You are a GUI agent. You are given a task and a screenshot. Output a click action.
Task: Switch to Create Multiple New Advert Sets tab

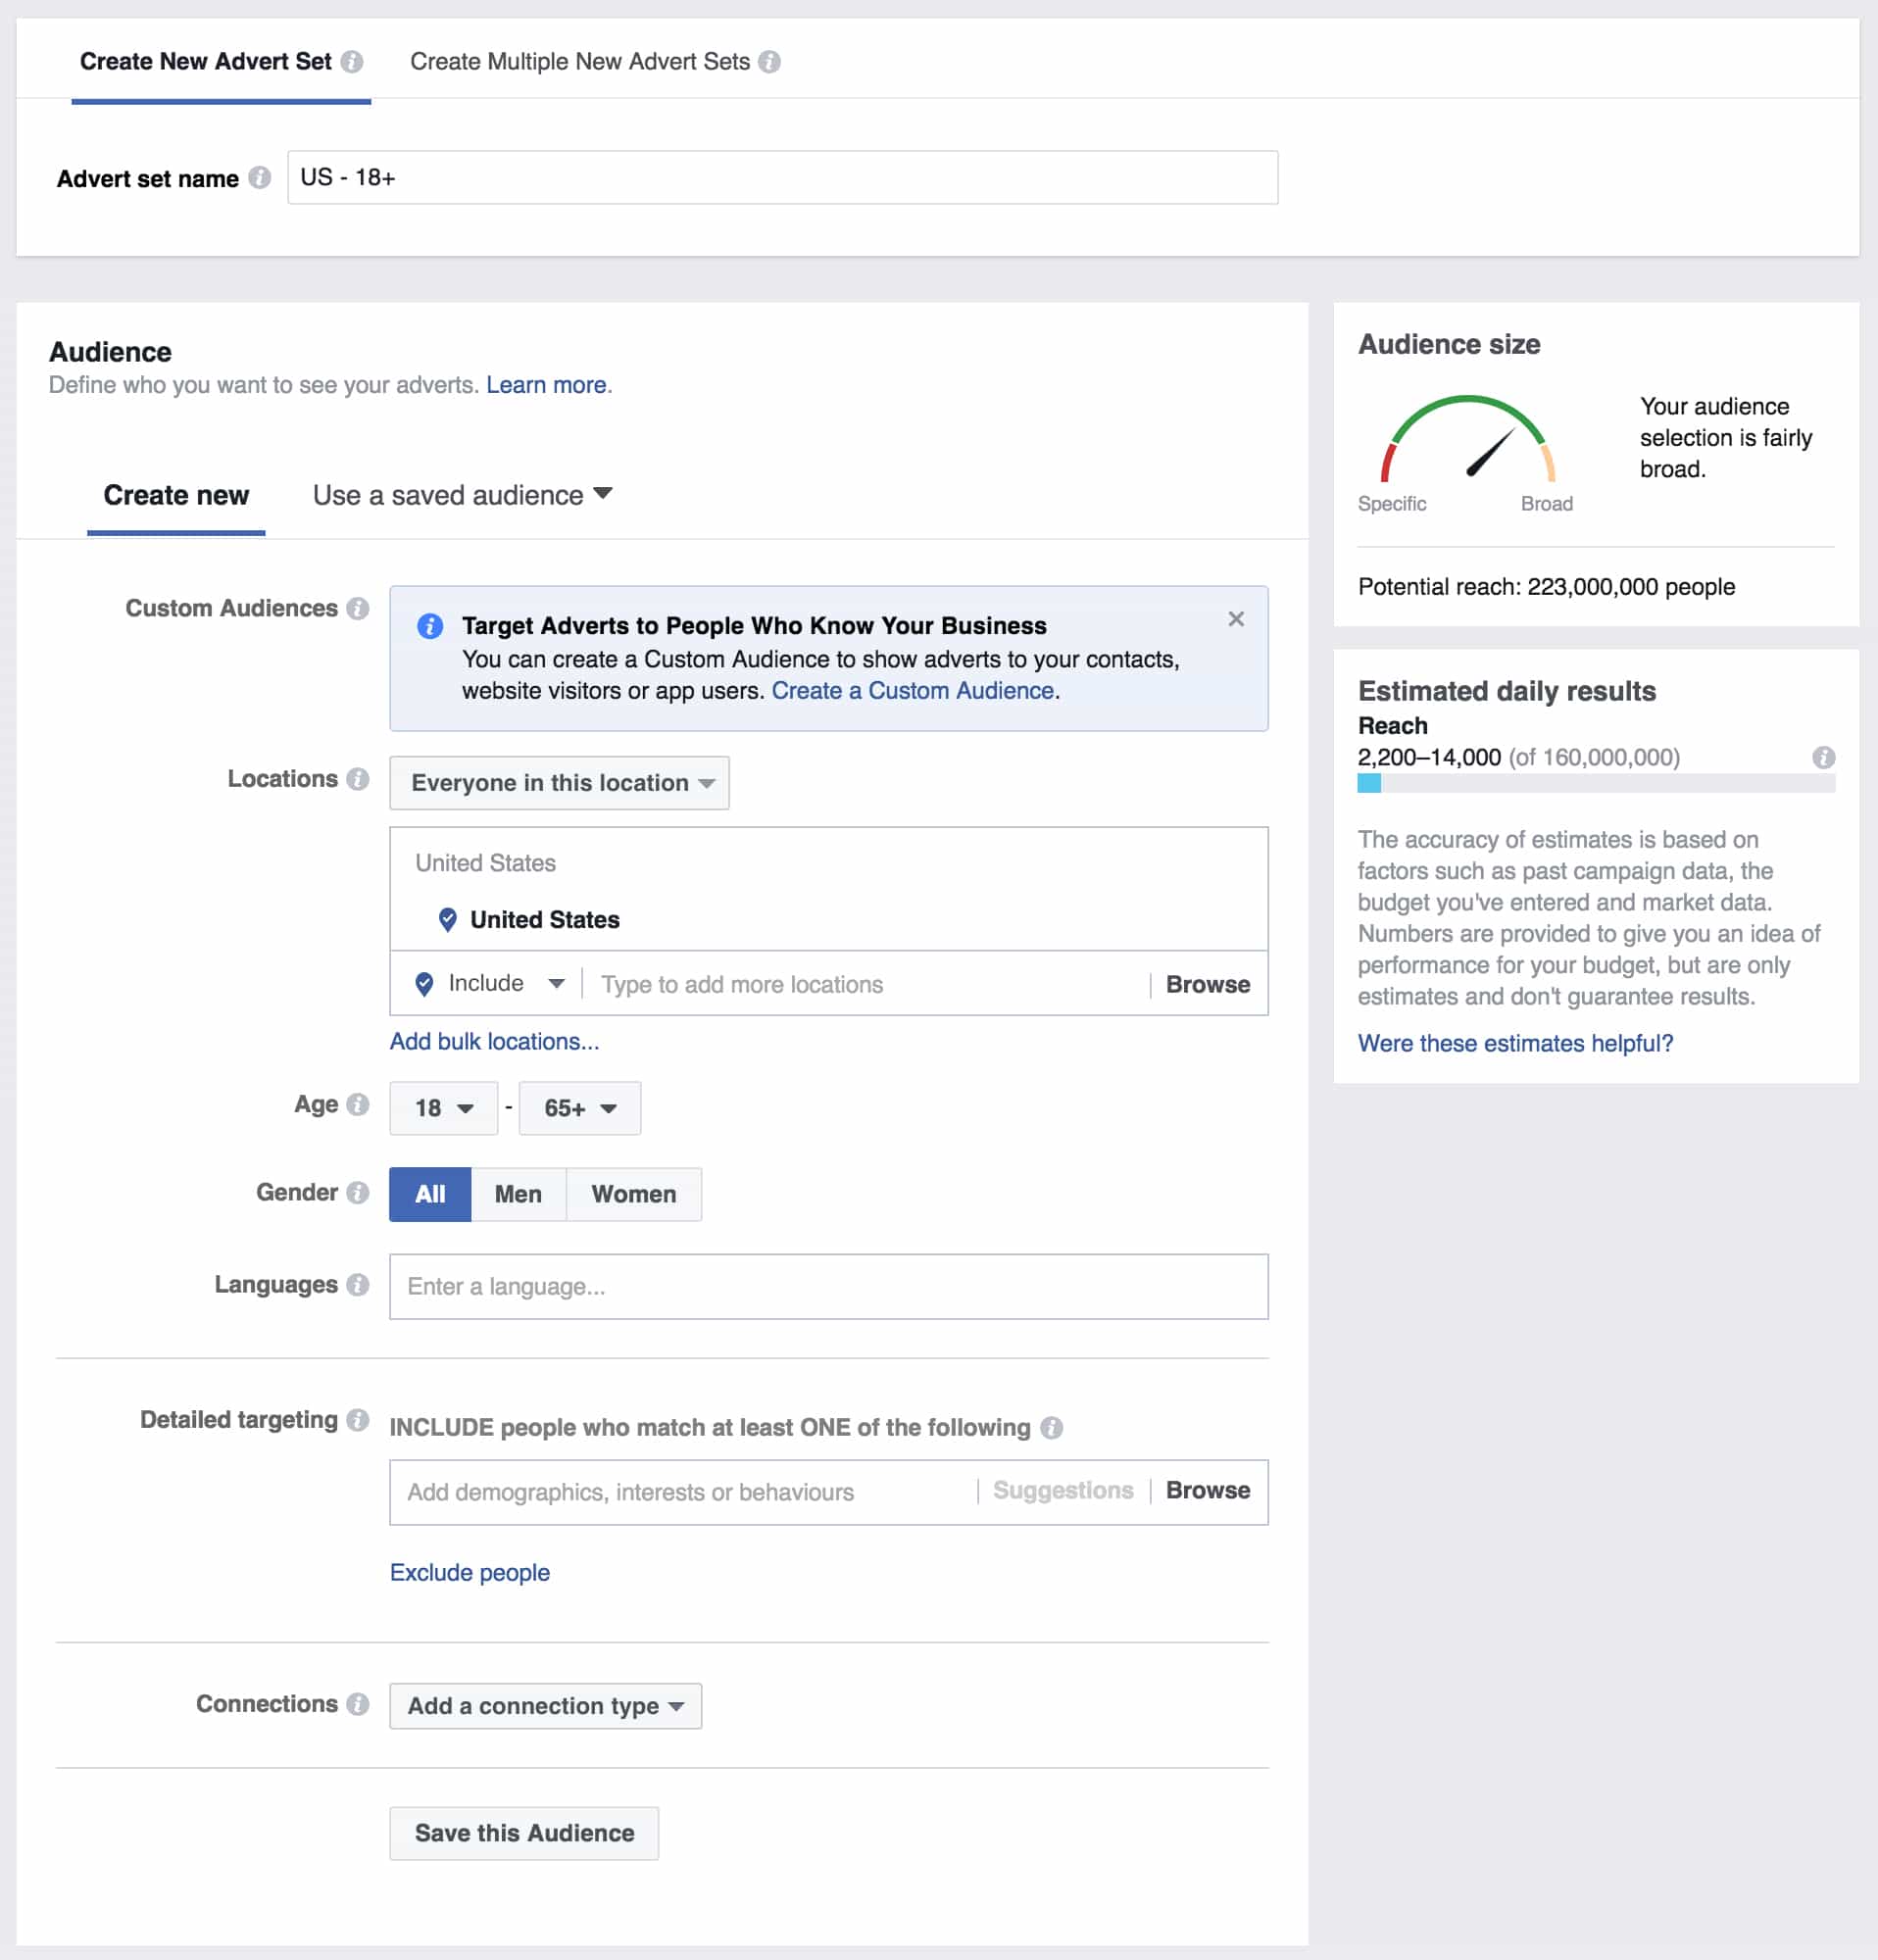[580, 62]
